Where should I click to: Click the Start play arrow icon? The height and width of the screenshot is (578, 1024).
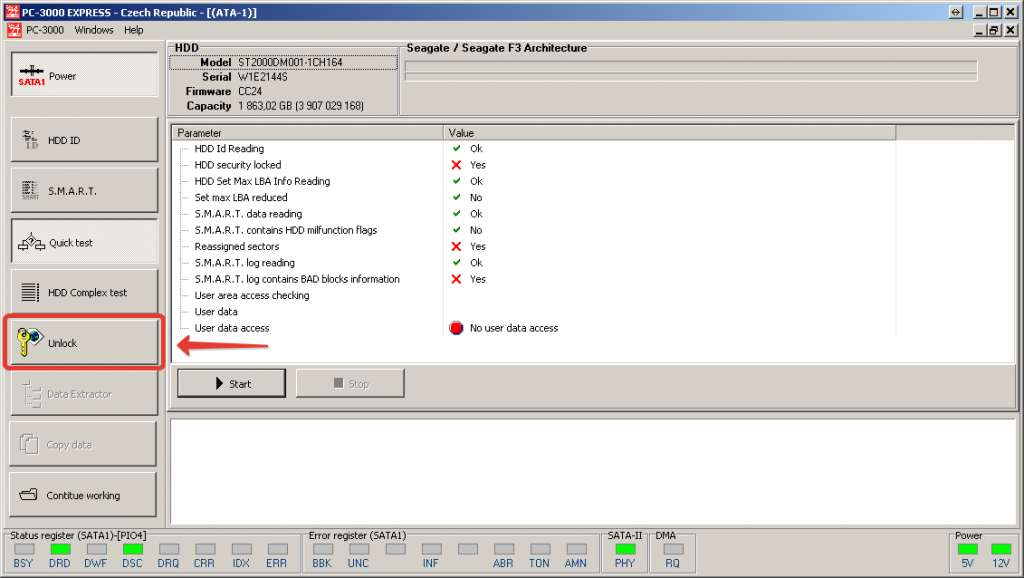click(219, 383)
